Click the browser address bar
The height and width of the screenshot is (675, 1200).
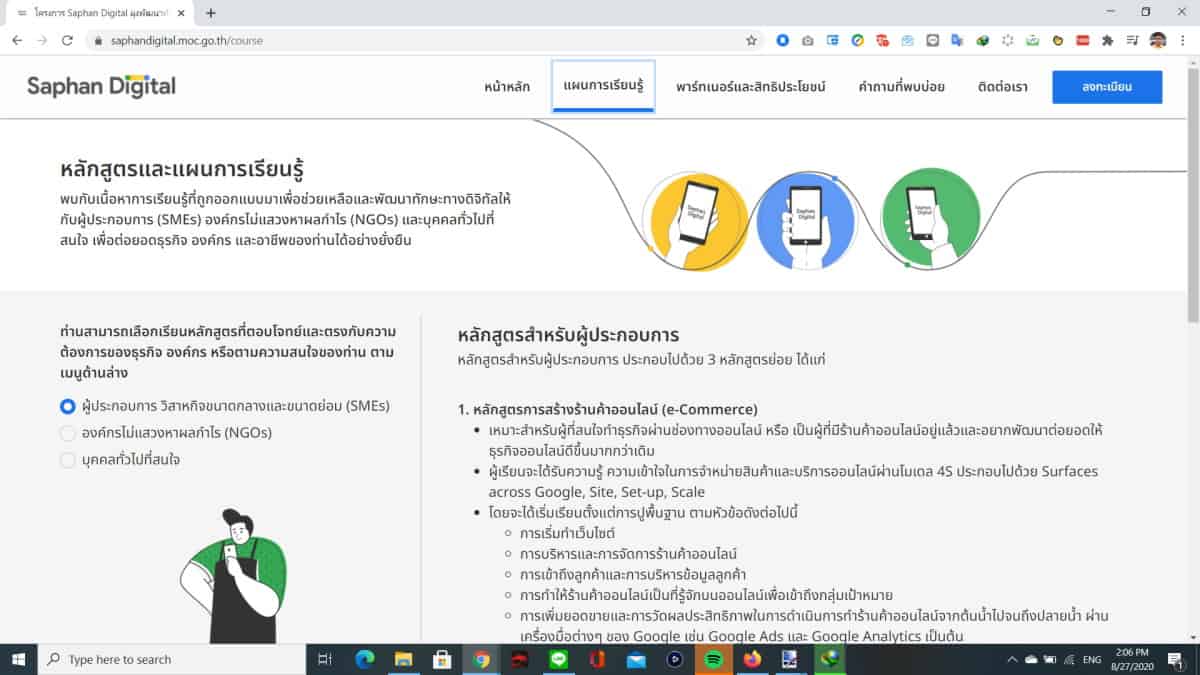click(400, 41)
